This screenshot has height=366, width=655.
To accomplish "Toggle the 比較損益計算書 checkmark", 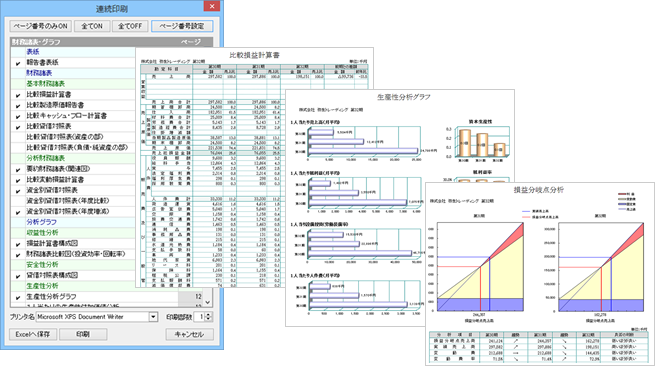I will point(18,95).
